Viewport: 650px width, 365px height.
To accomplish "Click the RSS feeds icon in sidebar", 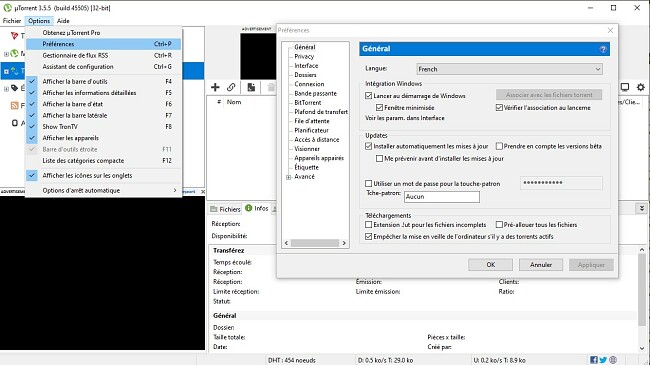I will (14, 105).
